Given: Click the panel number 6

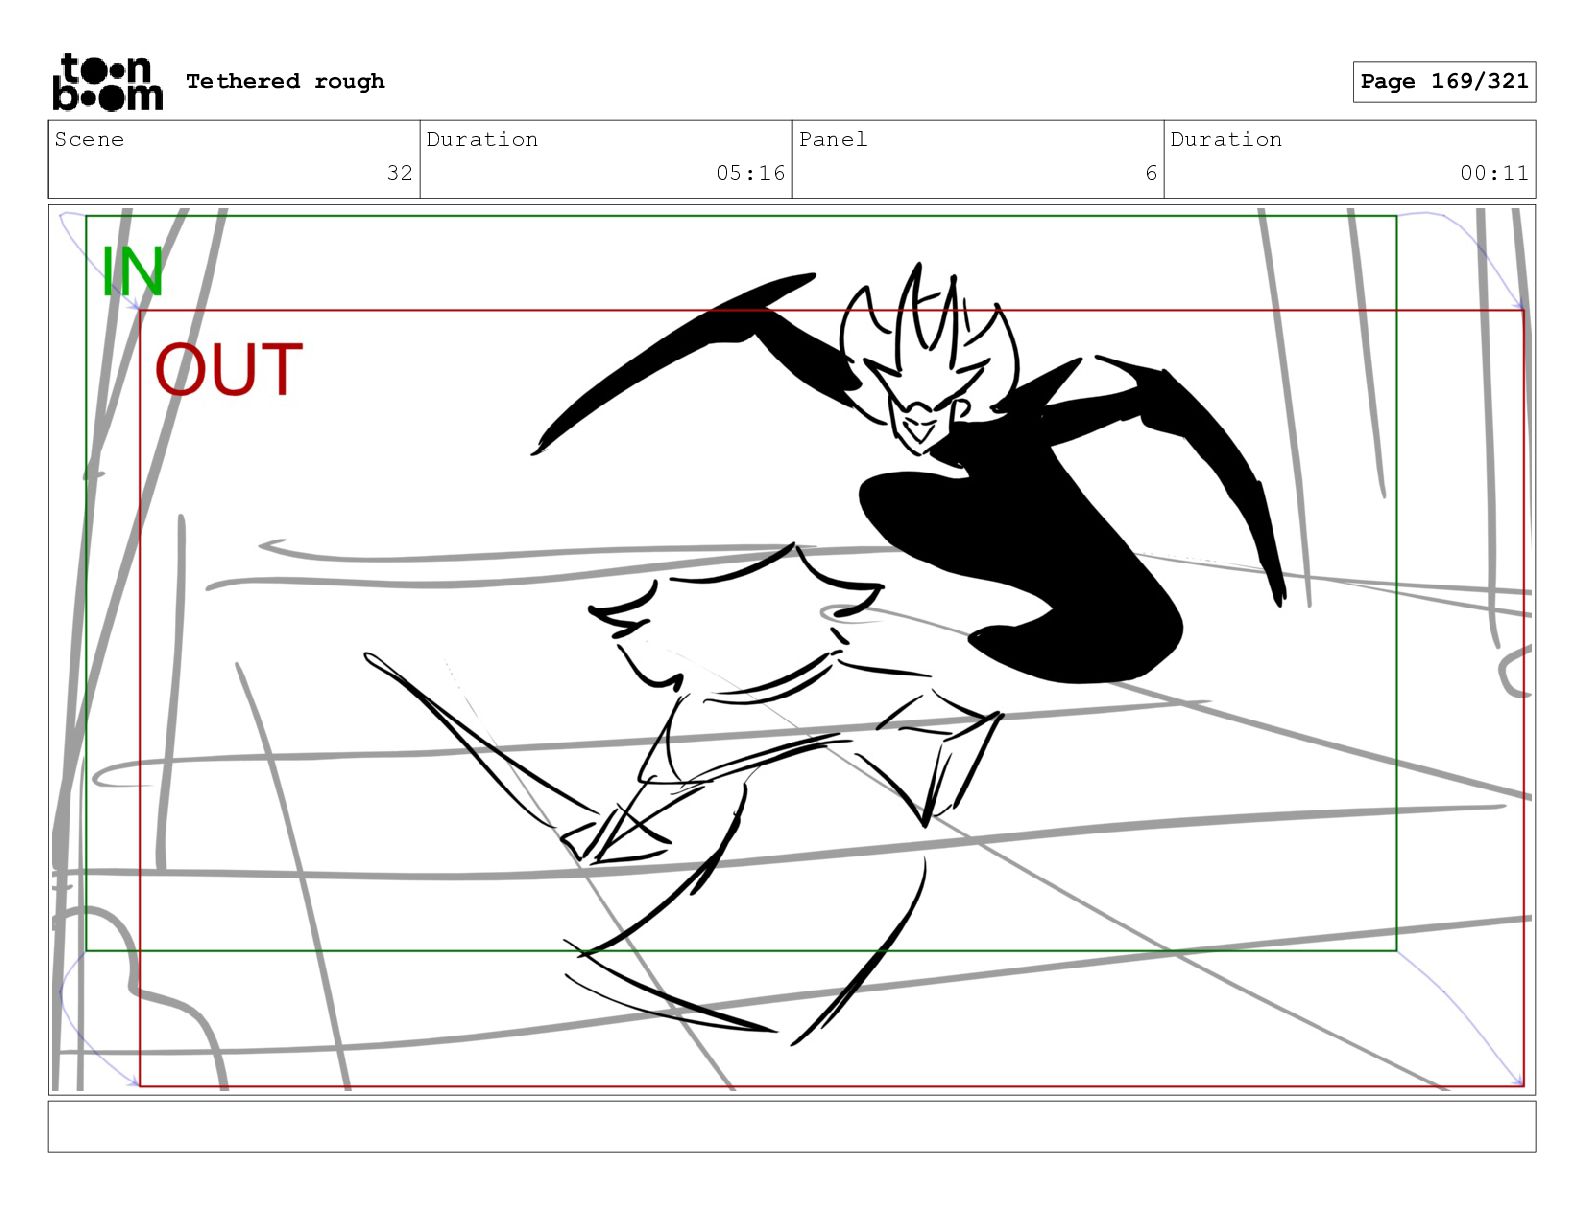Looking at the screenshot, I should (x=1151, y=173).
